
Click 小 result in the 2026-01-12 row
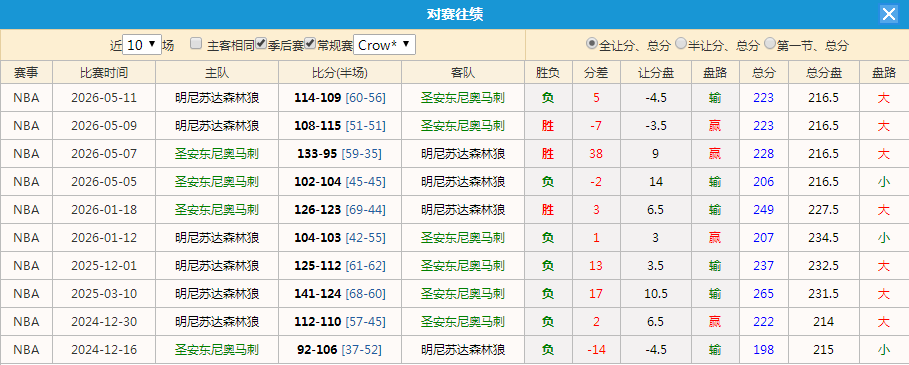coord(883,238)
